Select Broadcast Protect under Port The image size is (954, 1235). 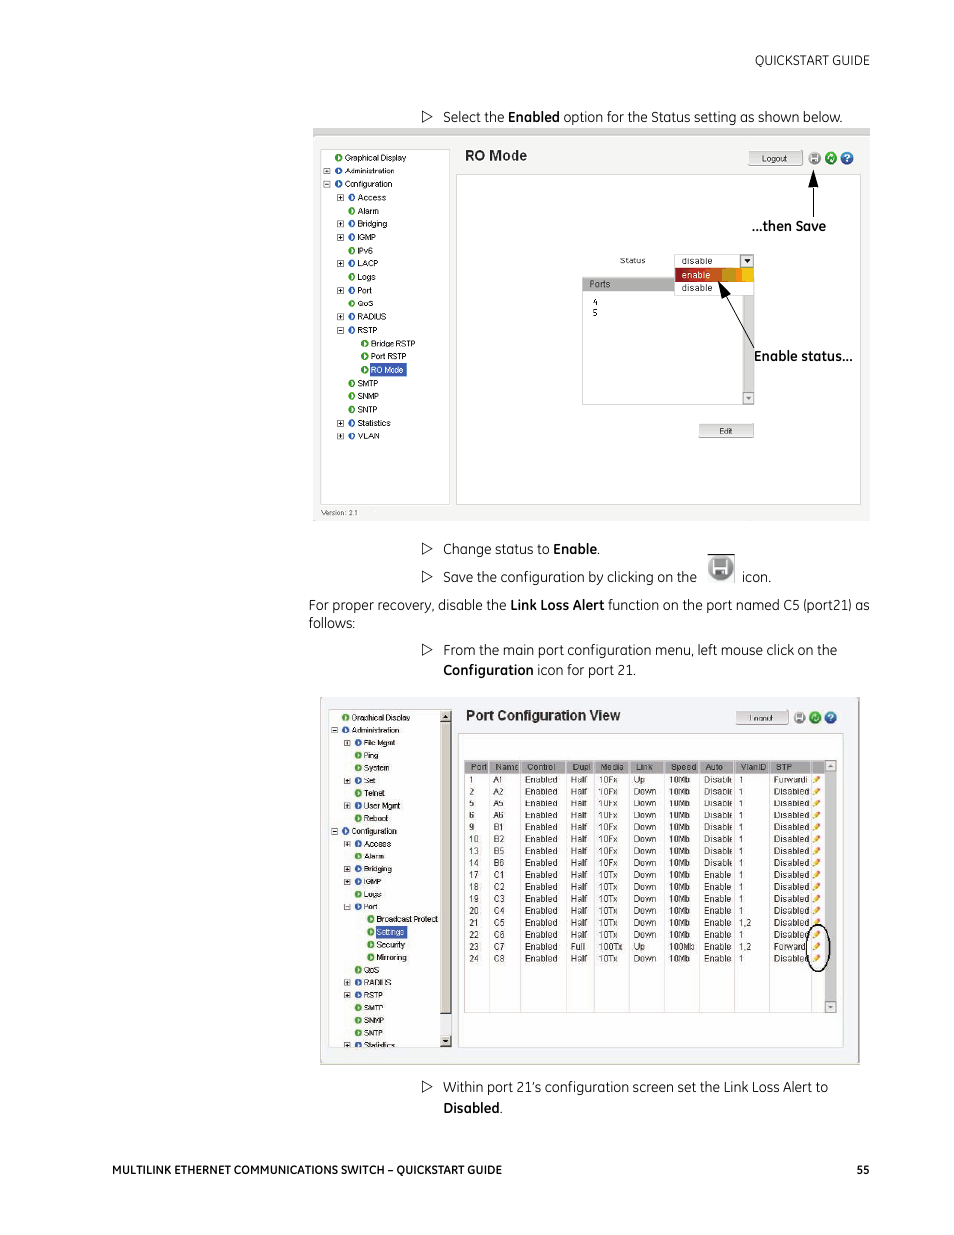[407, 919]
